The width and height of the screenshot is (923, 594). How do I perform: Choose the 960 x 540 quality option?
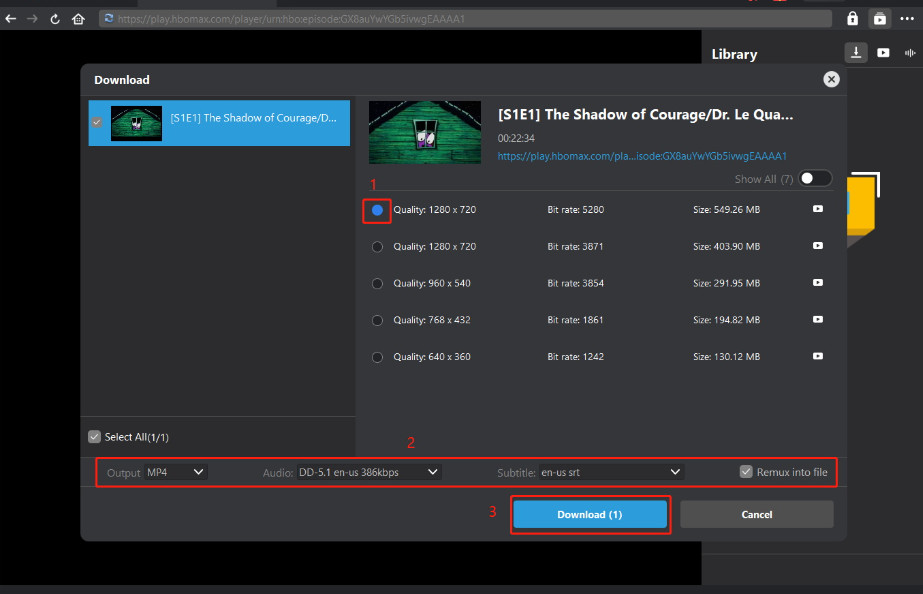coord(377,284)
